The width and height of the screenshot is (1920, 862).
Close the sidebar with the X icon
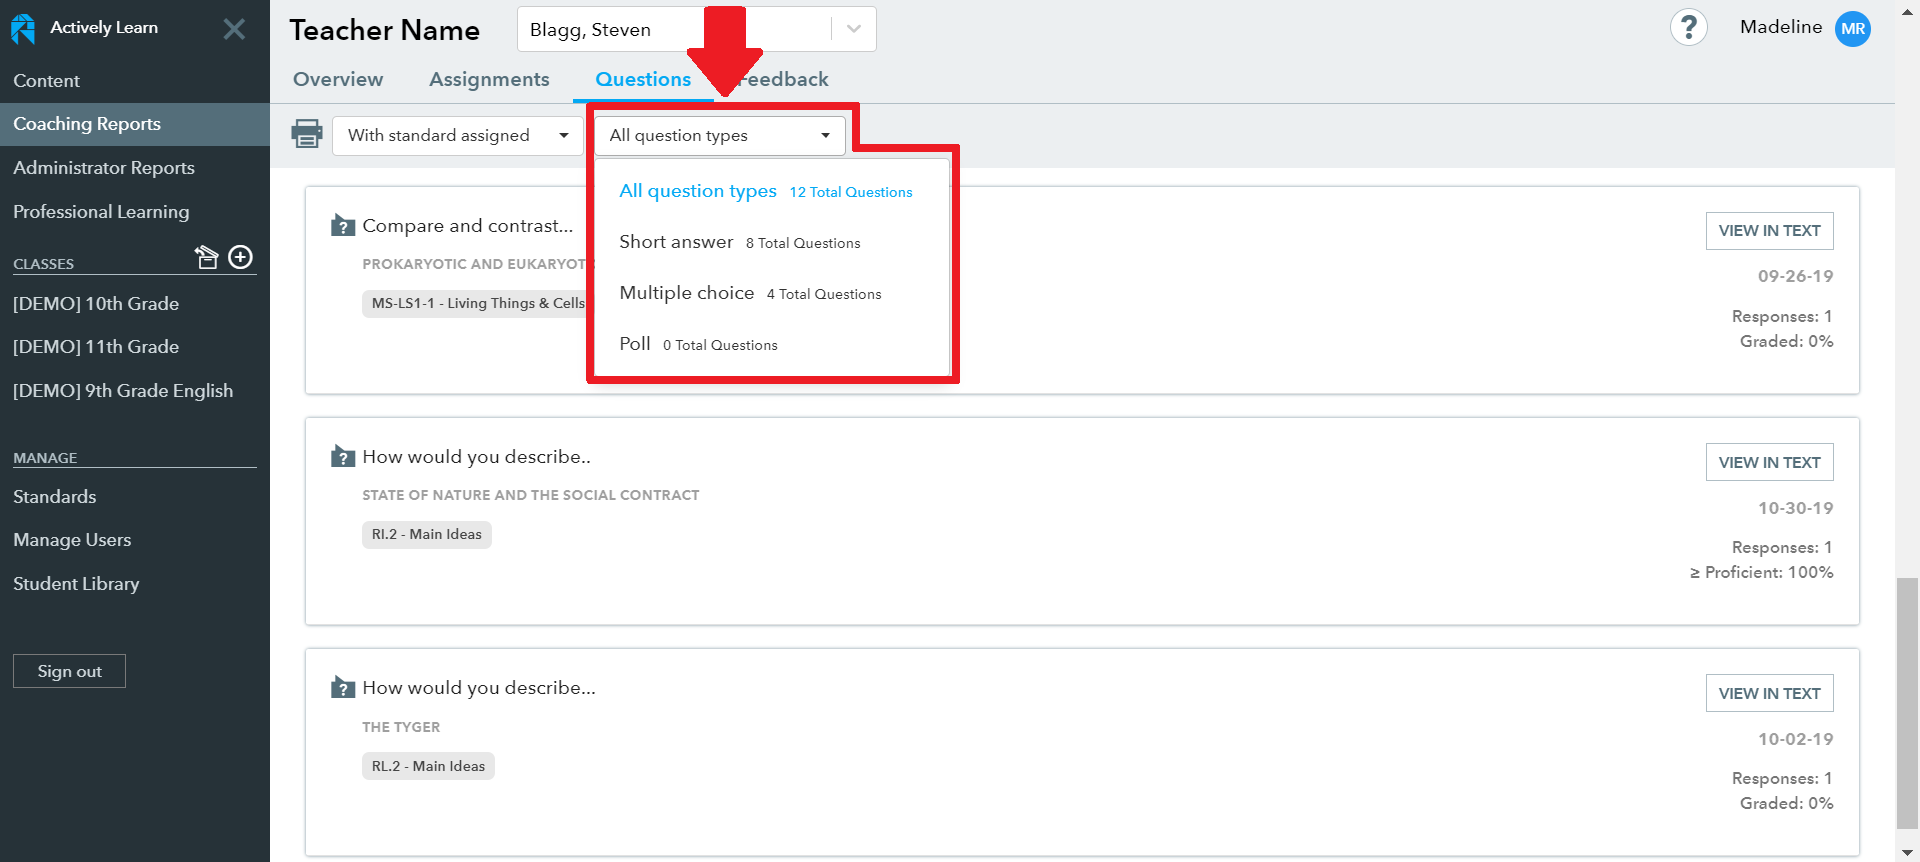pyautogui.click(x=234, y=29)
